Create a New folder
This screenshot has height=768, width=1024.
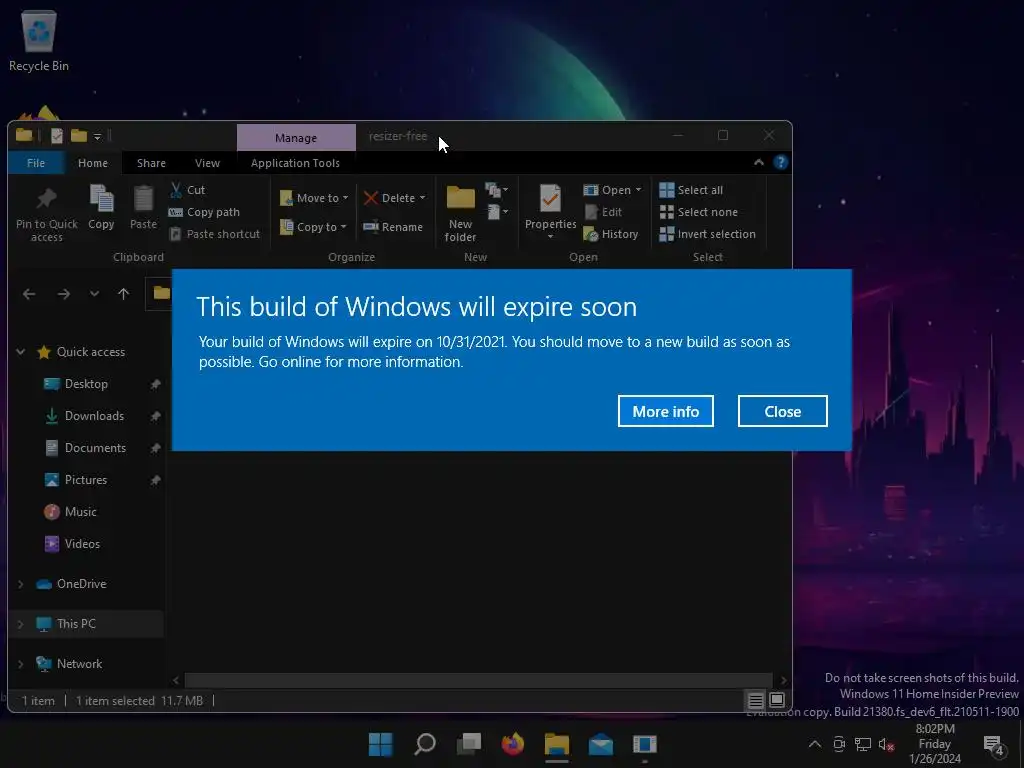(460, 213)
